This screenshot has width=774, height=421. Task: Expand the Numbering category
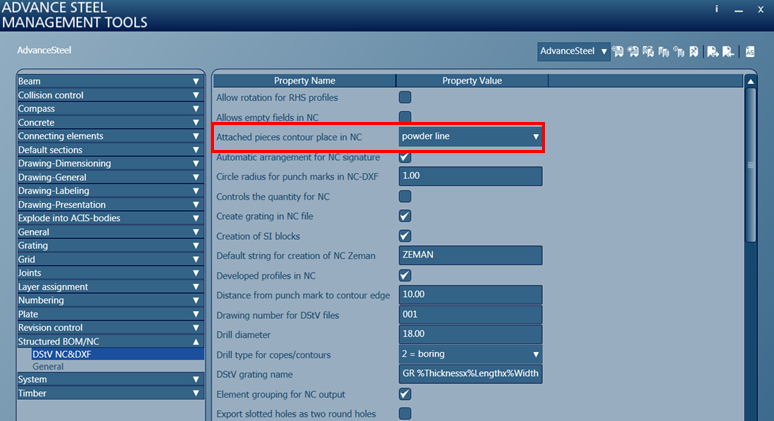[111, 300]
